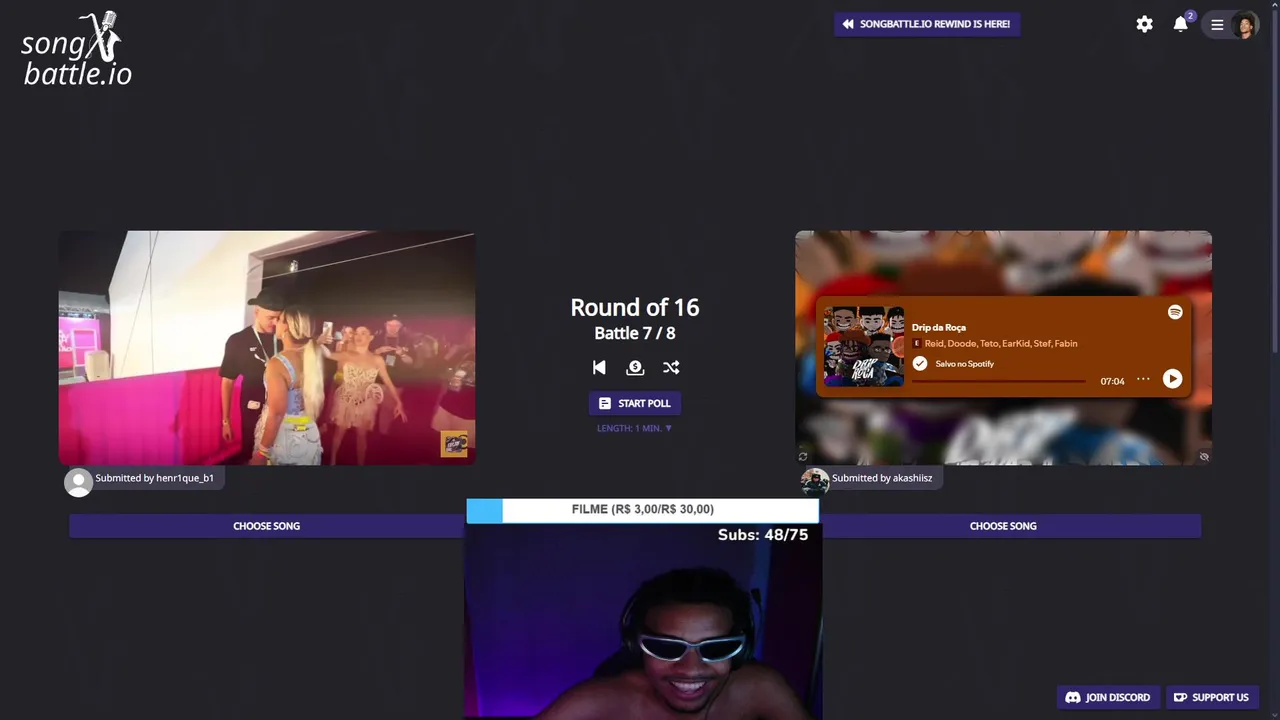Viewport: 1280px width, 720px height.
Task: Hide the right song embed
Action: click(1204, 457)
